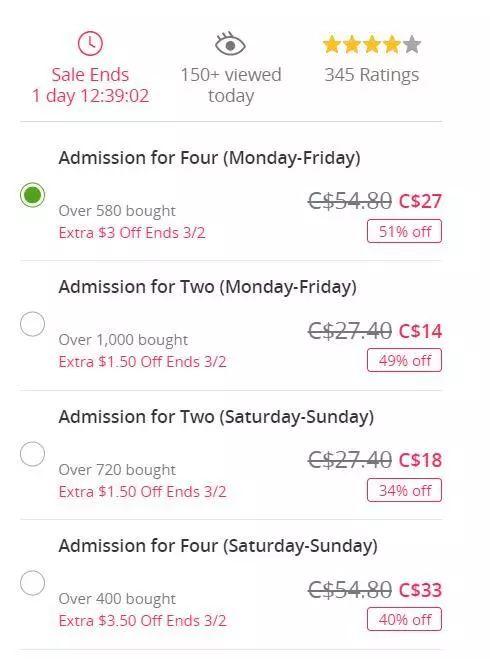Click the C$27 sale price
The image size is (490, 659).
click(x=420, y=201)
